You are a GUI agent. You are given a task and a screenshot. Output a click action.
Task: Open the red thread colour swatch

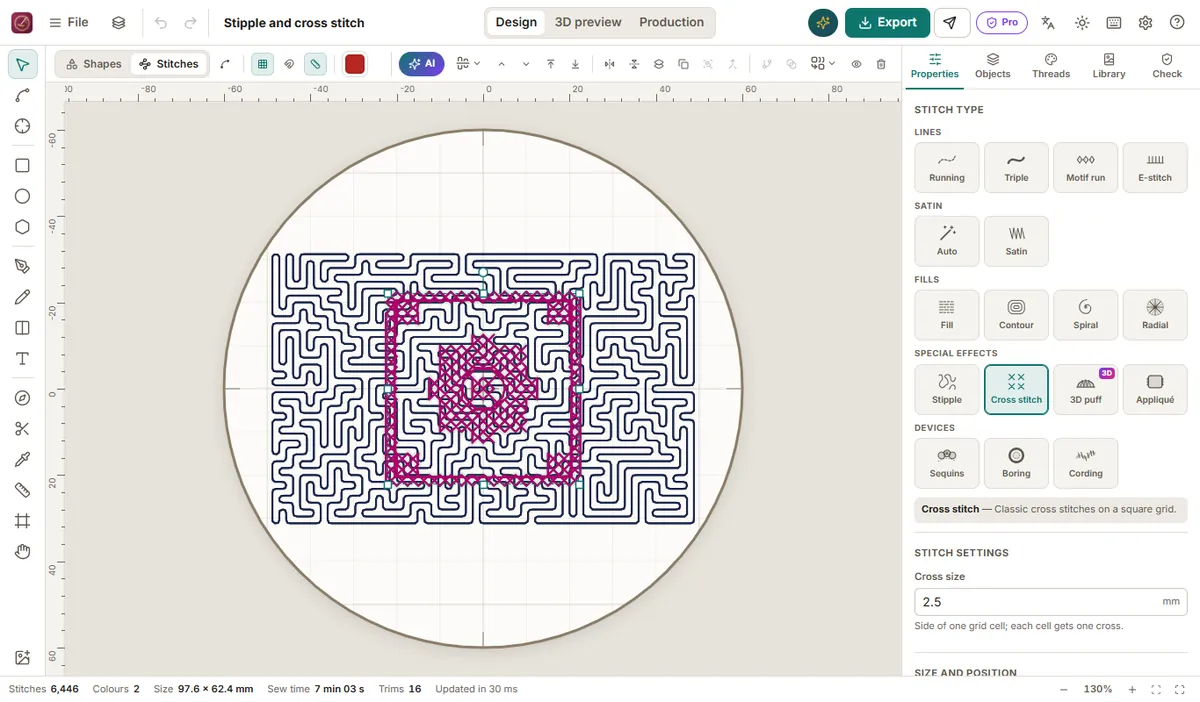[355, 64]
